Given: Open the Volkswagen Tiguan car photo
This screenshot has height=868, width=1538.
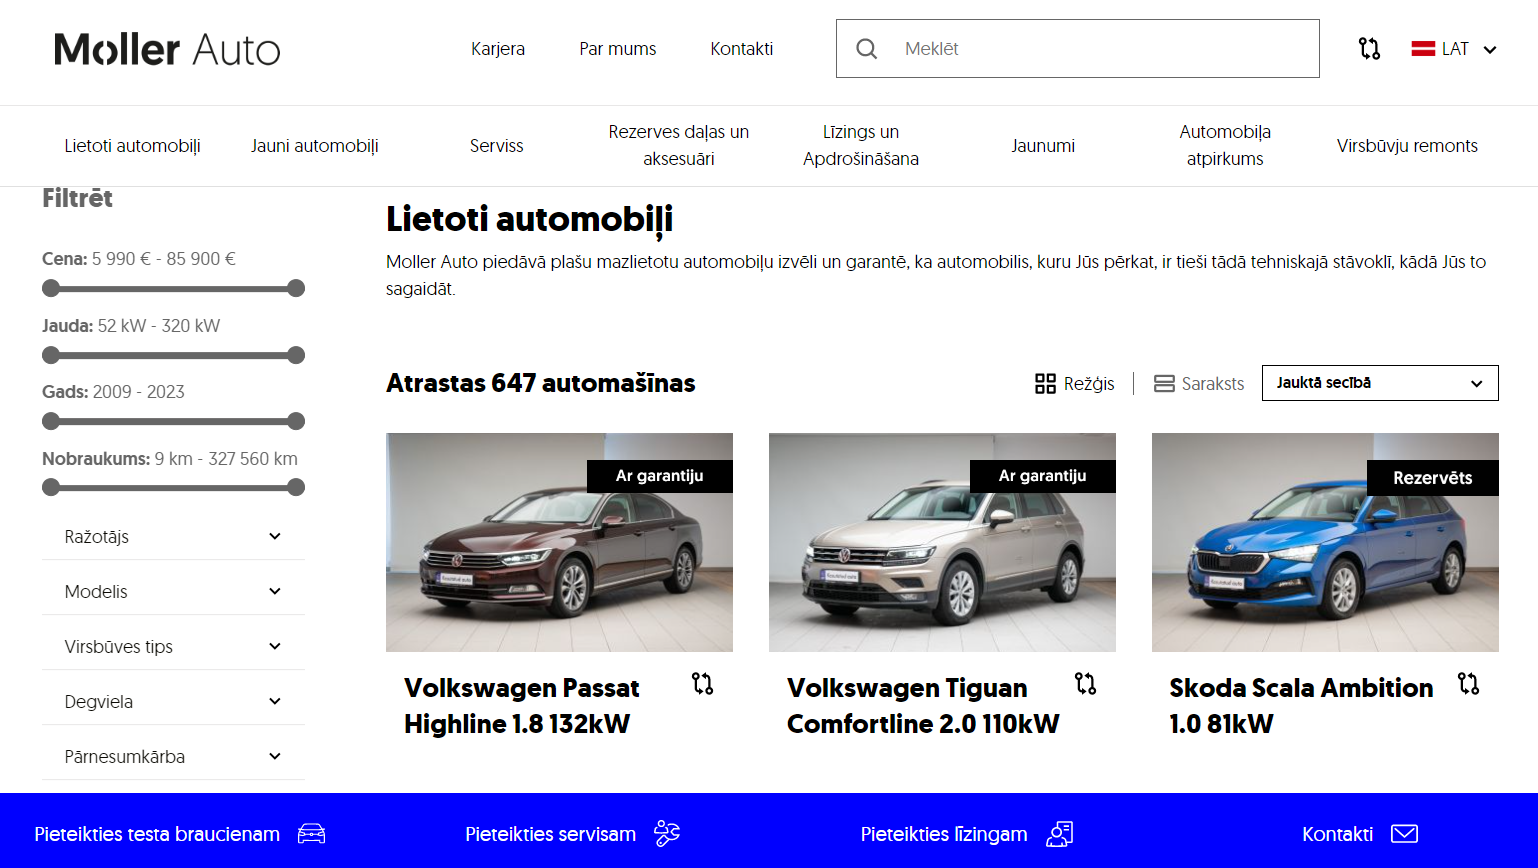Looking at the screenshot, I should click(x=942, y=542).
